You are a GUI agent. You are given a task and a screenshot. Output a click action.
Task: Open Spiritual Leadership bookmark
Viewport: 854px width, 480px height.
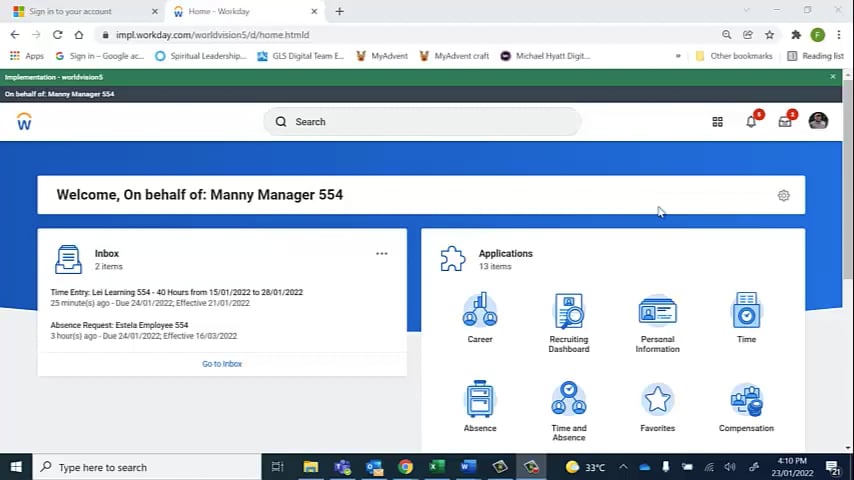click(200, 56)
